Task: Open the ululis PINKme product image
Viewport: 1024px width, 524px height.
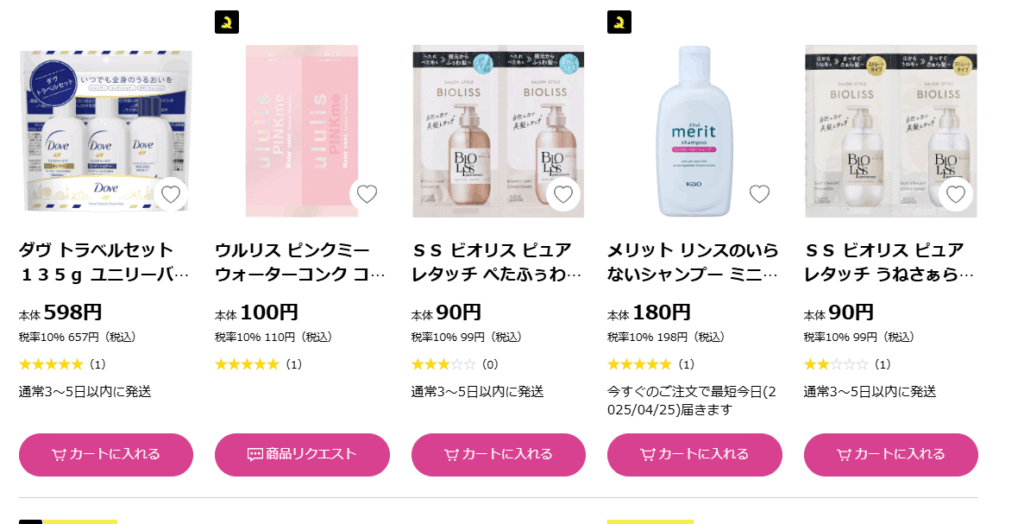Action: click(302, 131)
